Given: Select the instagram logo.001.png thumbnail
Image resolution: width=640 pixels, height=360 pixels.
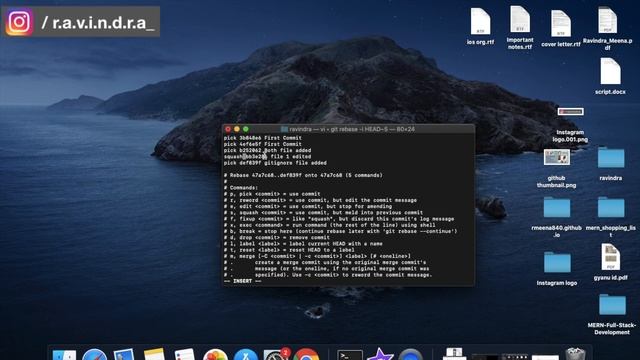Looking at the screenshot, I should coord(570,111).
